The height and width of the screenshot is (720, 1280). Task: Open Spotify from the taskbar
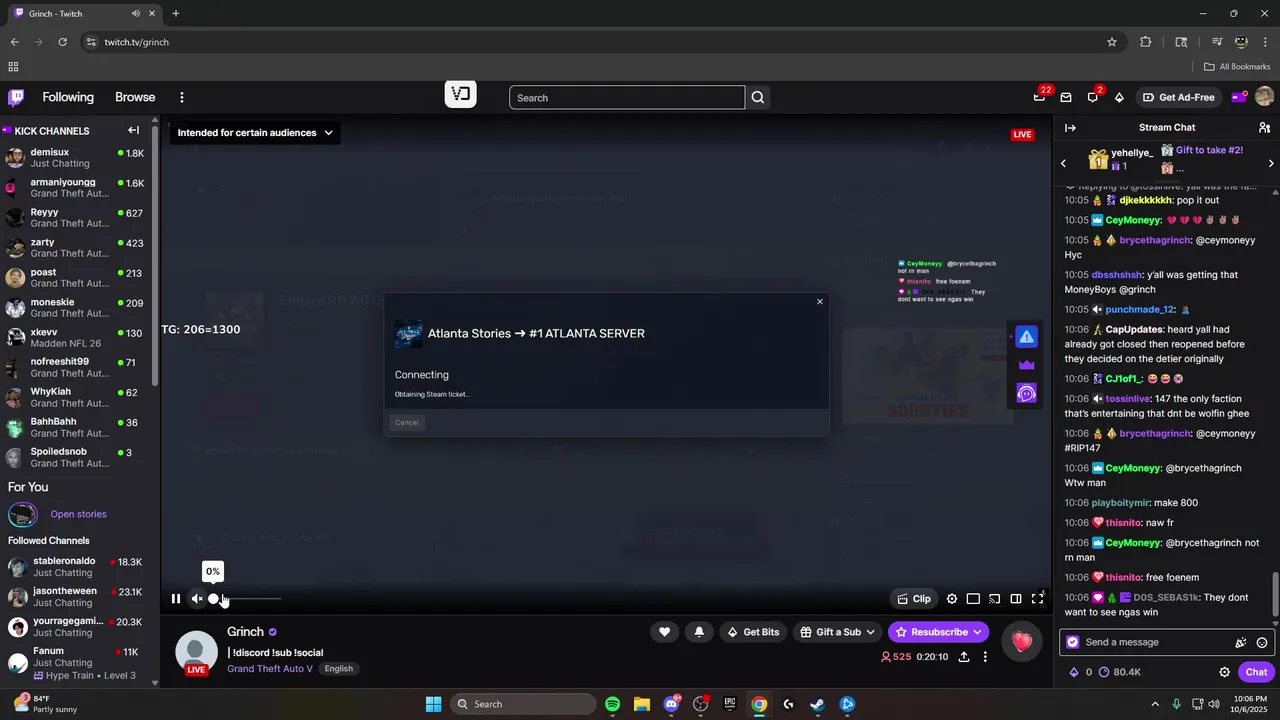coord(613,704)
